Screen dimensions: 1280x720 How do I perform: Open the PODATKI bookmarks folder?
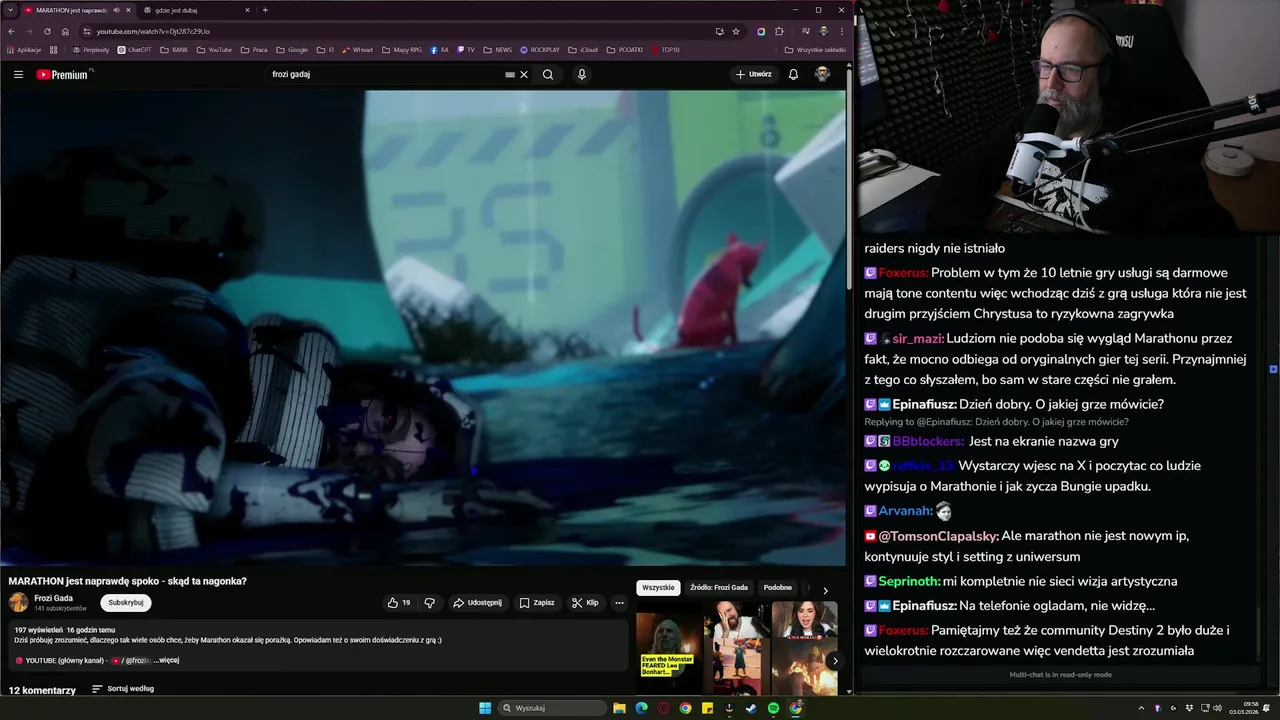point(625,50)
